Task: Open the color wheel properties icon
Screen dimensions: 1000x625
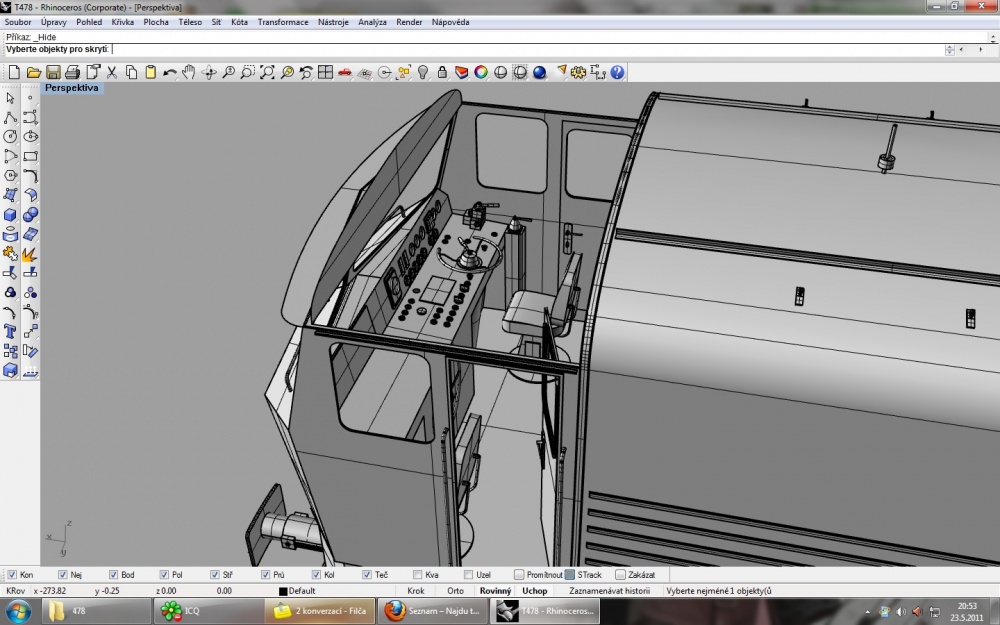Action: (x=481, y=72)
